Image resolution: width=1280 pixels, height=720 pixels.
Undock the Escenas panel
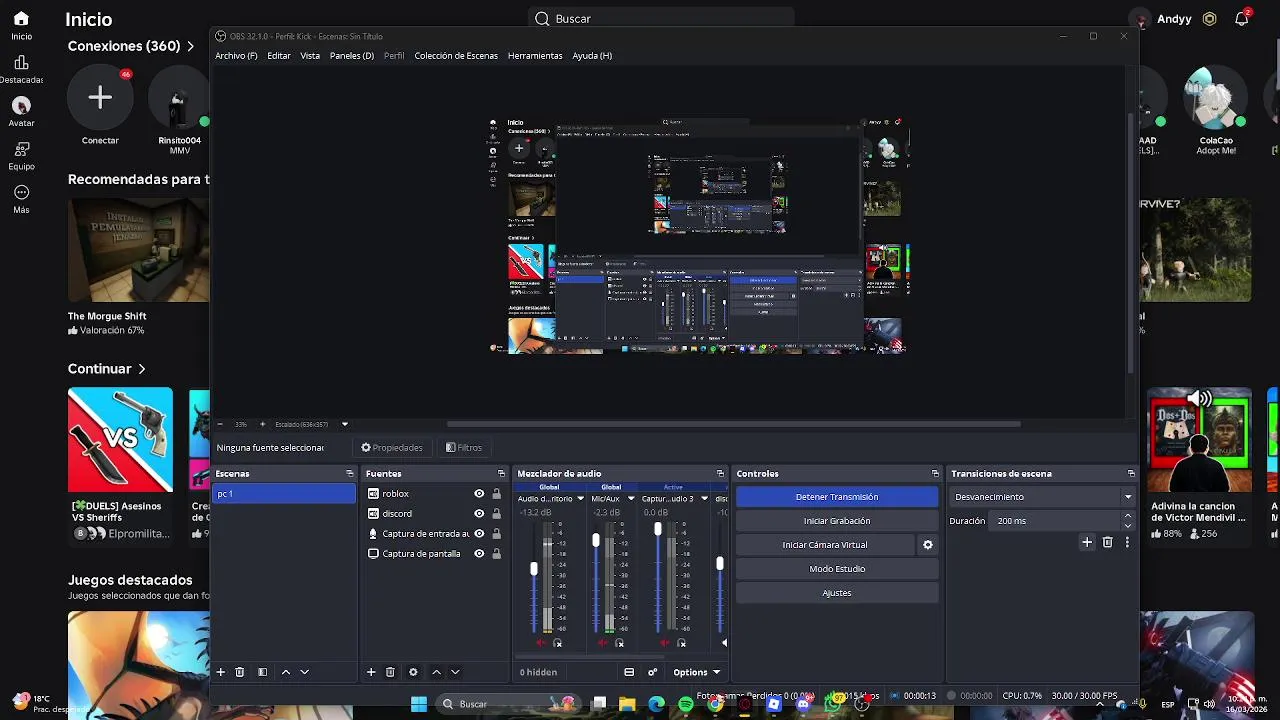tap(350, 474)
